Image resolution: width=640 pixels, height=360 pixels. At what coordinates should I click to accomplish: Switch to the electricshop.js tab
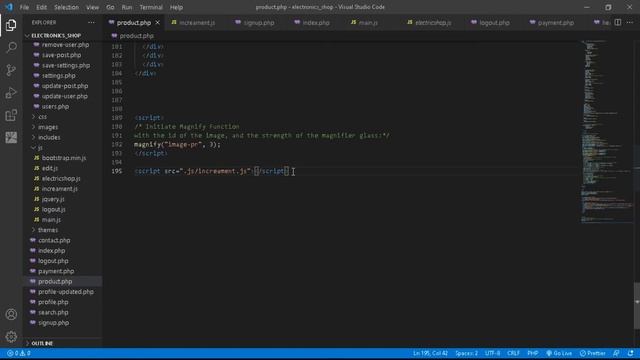pyautogui.click(x=433, y=23)
